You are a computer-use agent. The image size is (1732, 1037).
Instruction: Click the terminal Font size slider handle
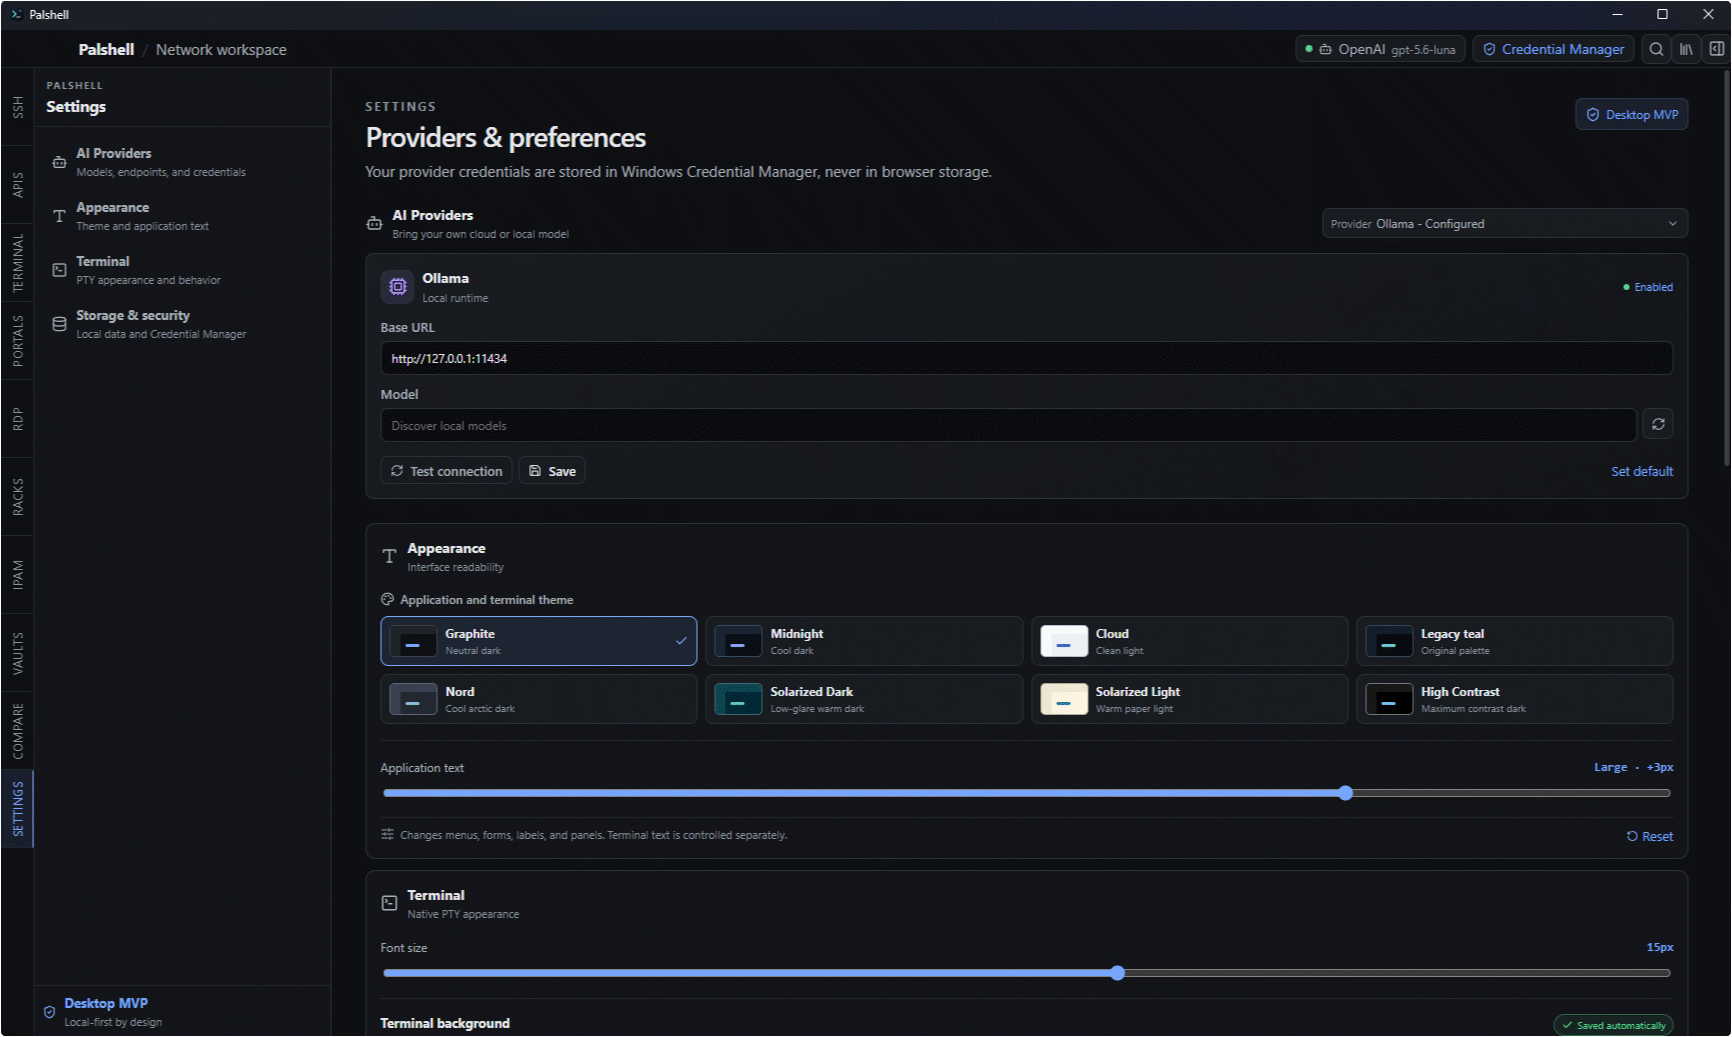coord(1118,973)
